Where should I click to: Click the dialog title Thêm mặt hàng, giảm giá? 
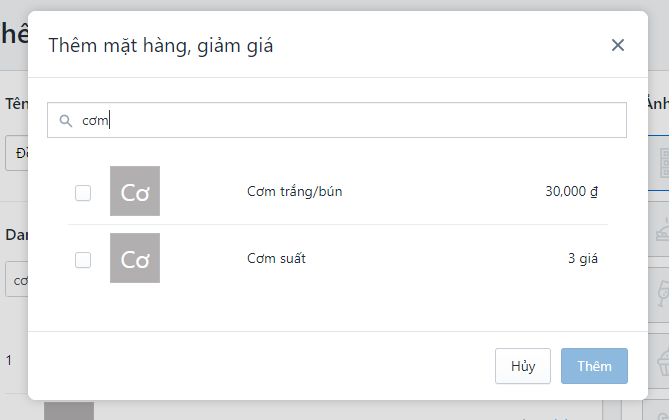(160, 46)
